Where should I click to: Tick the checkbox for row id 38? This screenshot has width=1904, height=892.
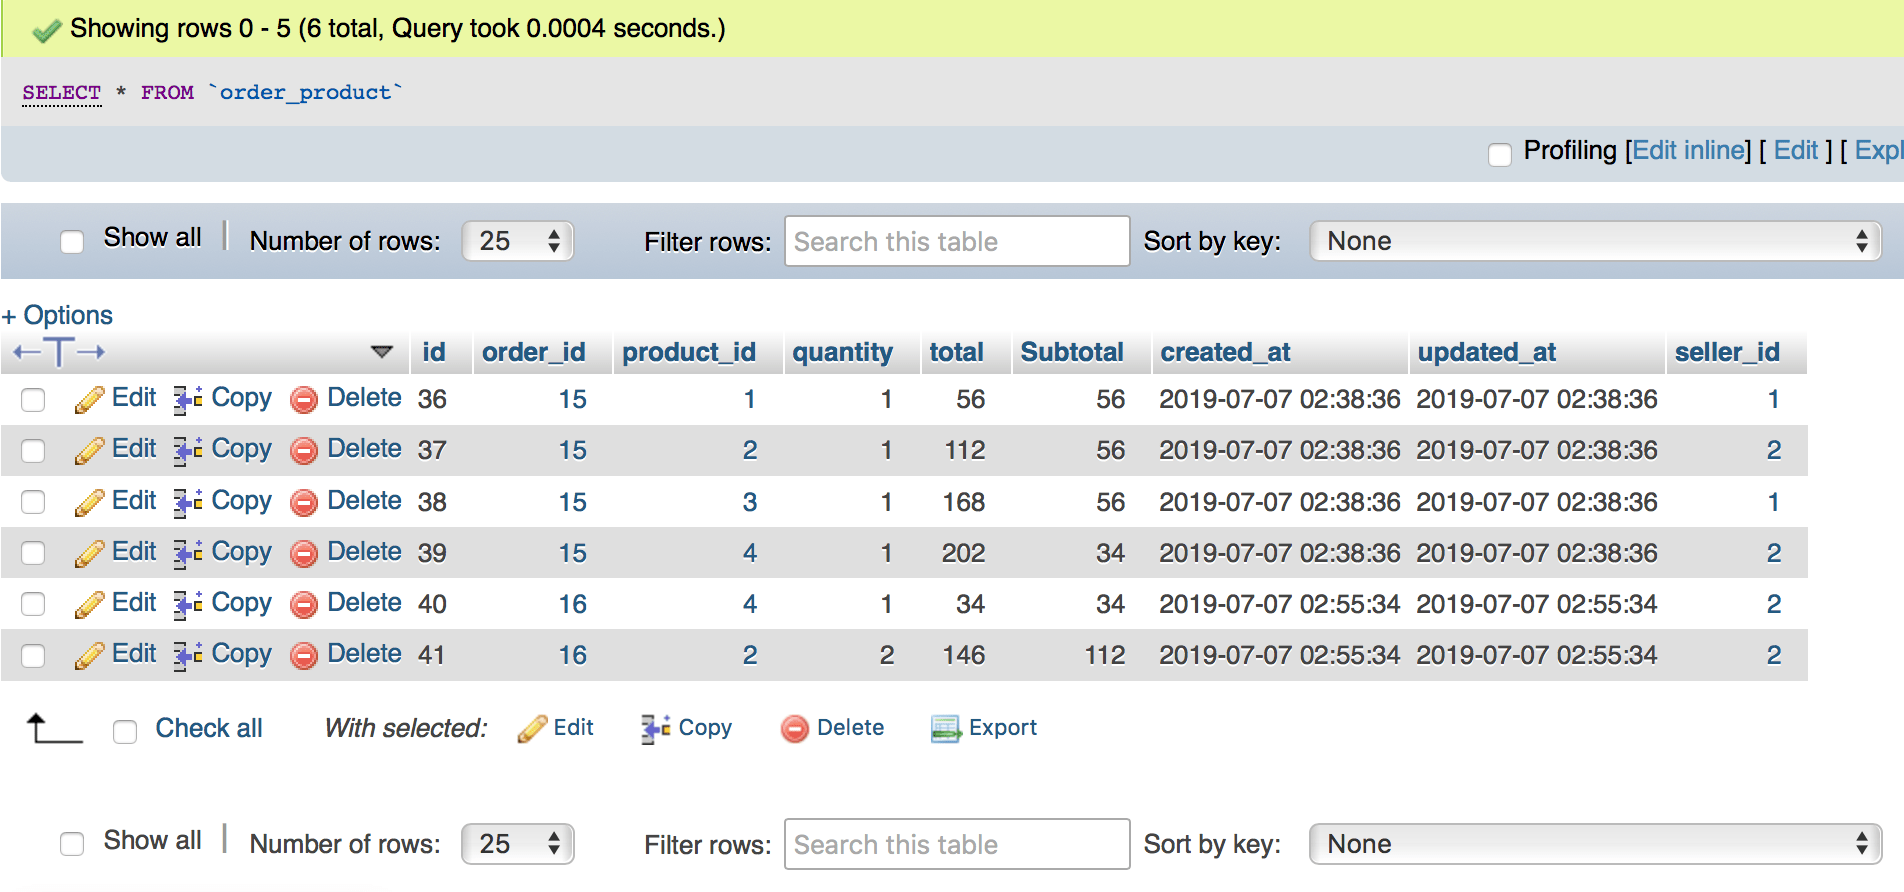click(33, 502)
